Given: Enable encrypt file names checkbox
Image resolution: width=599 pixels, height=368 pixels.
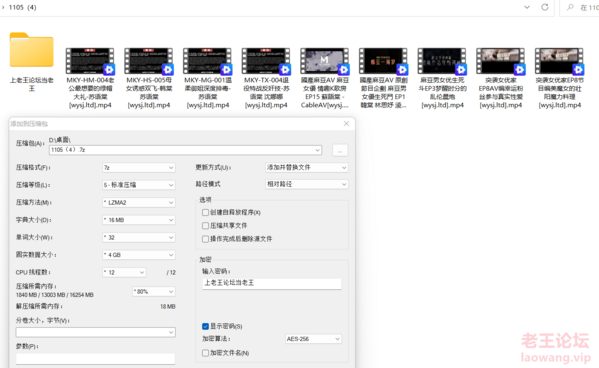Looking at the screenshot, I should (205, 353).
